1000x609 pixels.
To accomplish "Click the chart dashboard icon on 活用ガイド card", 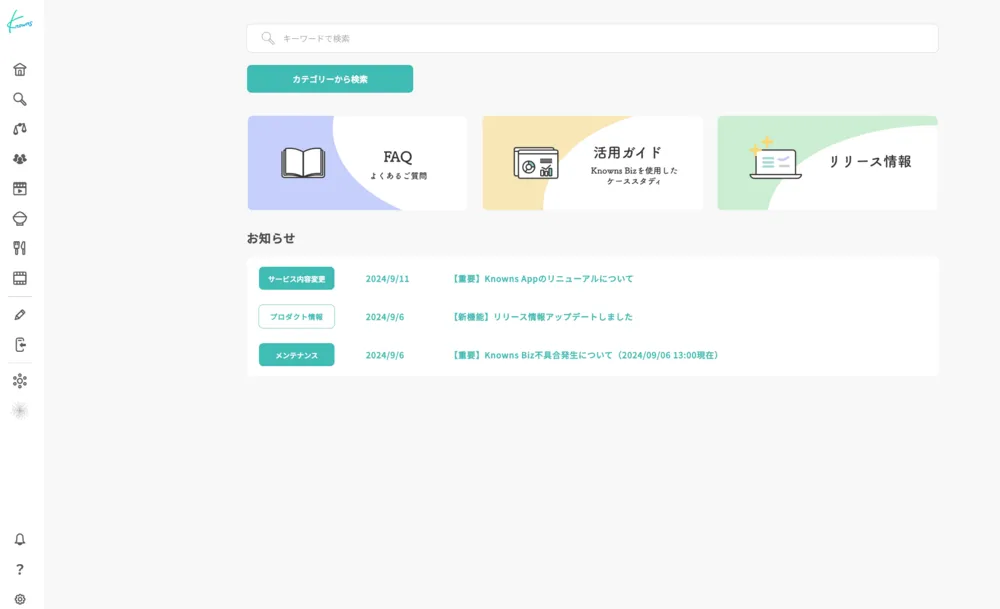I will point(536,163).
